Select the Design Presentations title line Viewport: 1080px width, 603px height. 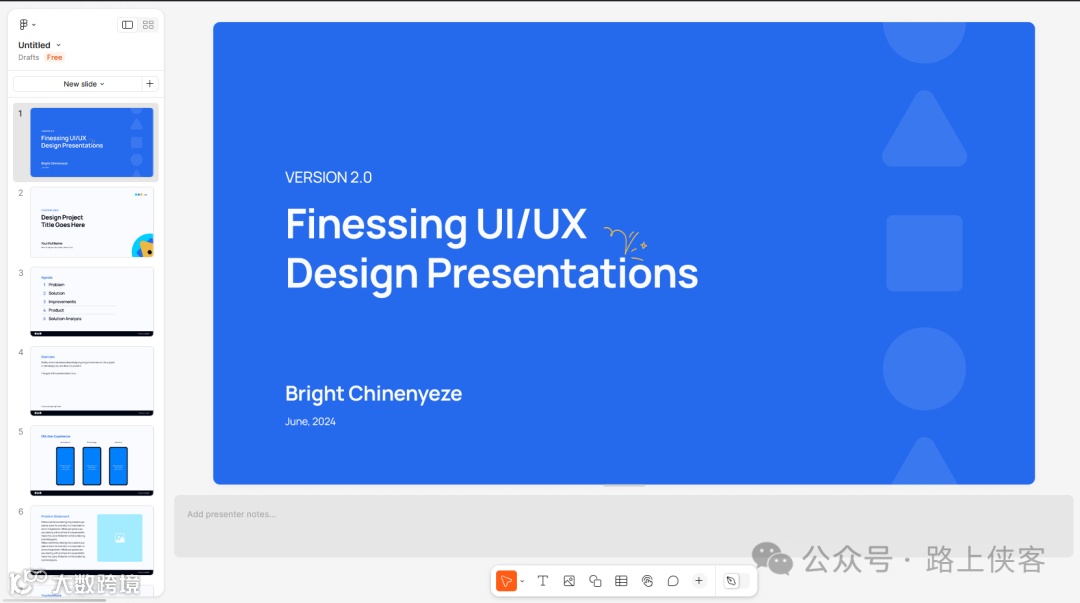pos(492,274)
